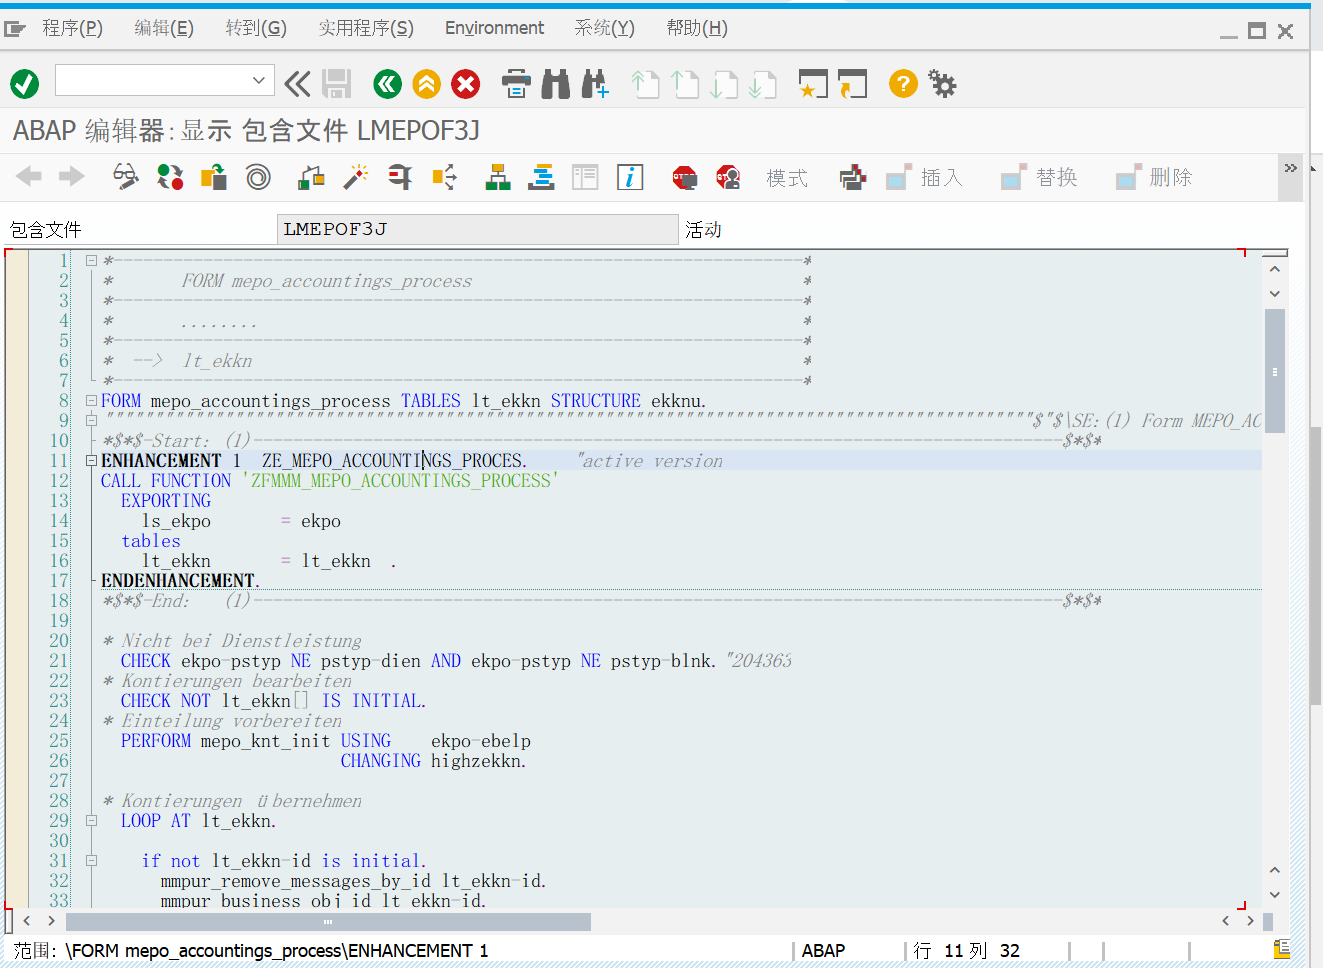Click the Enhance spiral icon
Screen dimensions: 1323x968
click(x=258, y=177)
